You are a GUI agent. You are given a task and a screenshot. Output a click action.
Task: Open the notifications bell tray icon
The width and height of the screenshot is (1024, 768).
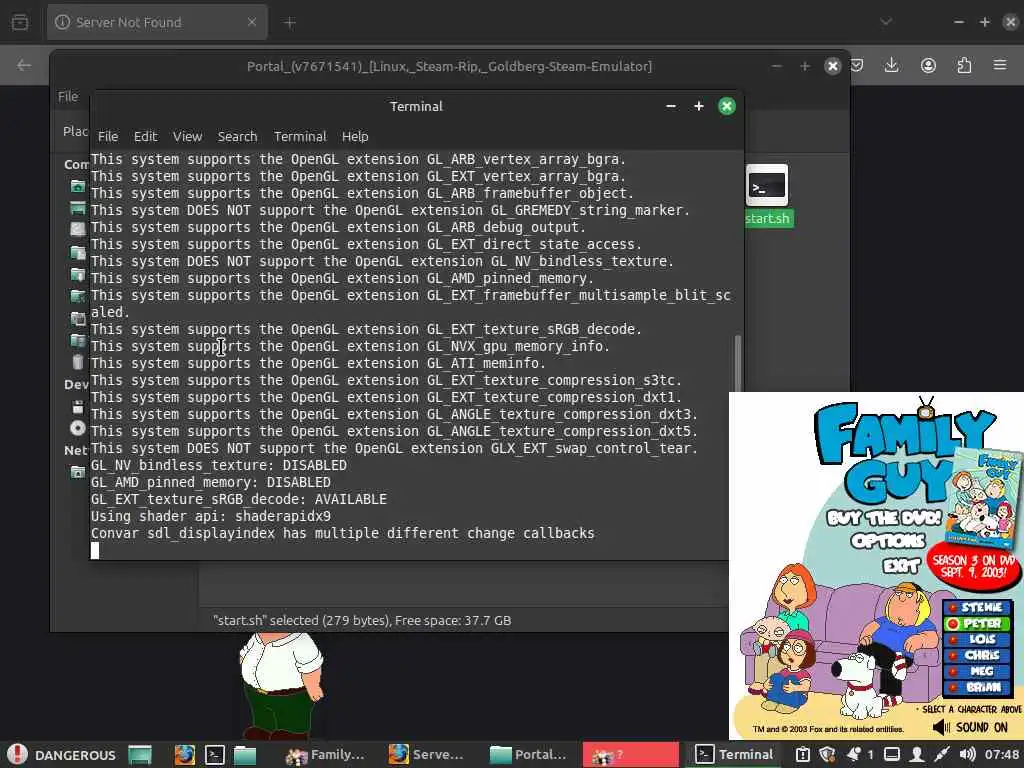pyautogui.click(x=854, y=755)
